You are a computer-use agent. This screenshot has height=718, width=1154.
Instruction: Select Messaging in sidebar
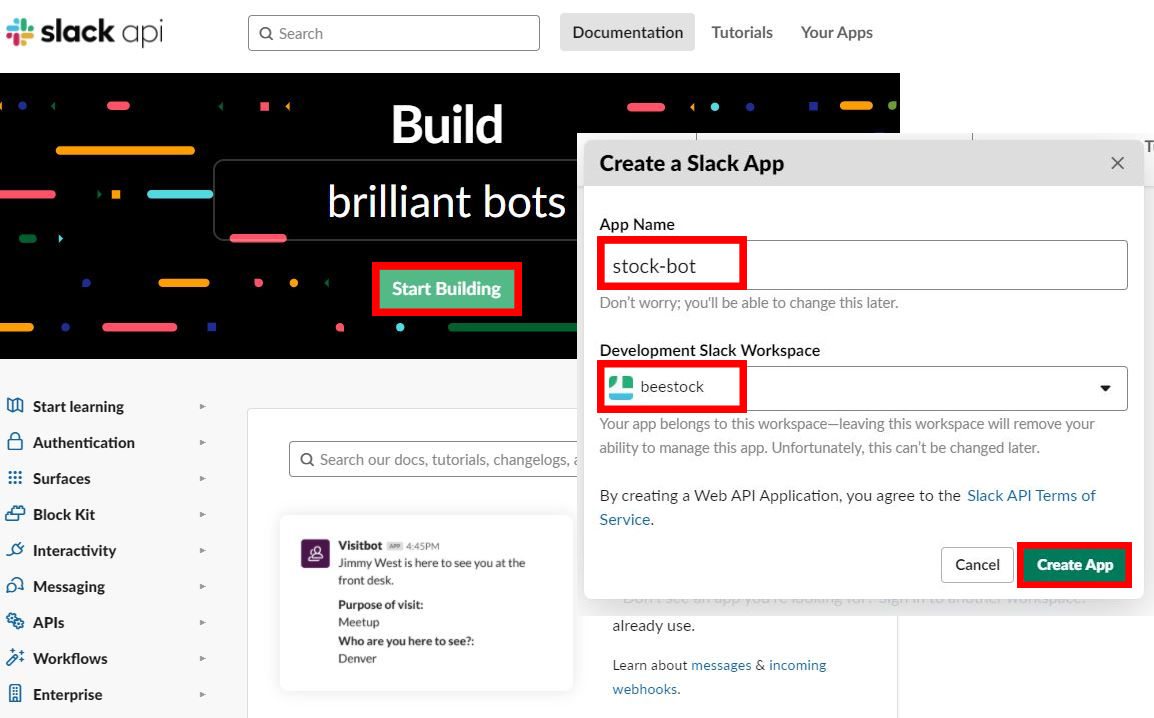69,586
